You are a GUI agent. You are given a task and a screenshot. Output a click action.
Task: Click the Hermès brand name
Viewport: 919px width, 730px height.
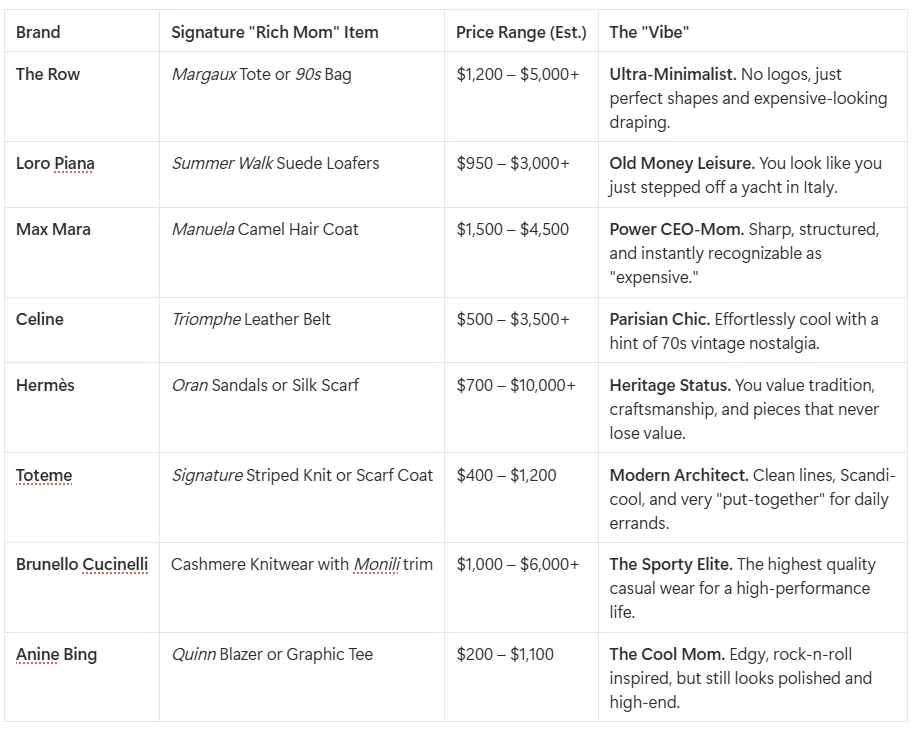[45, 385]
